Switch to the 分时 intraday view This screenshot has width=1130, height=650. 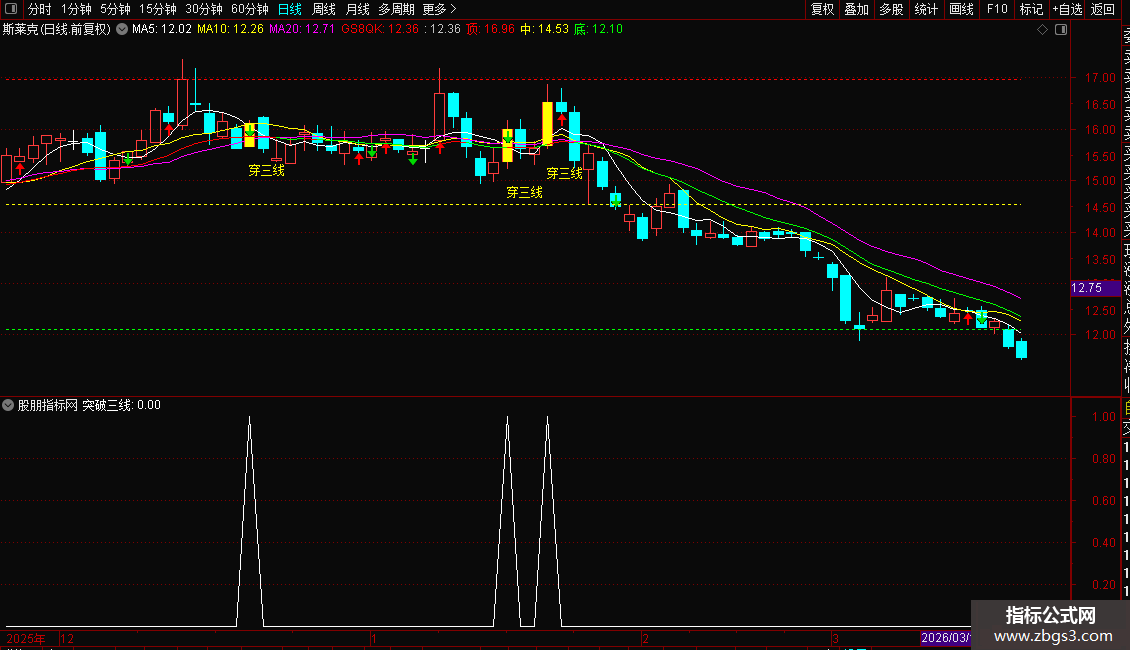[40, 9]
